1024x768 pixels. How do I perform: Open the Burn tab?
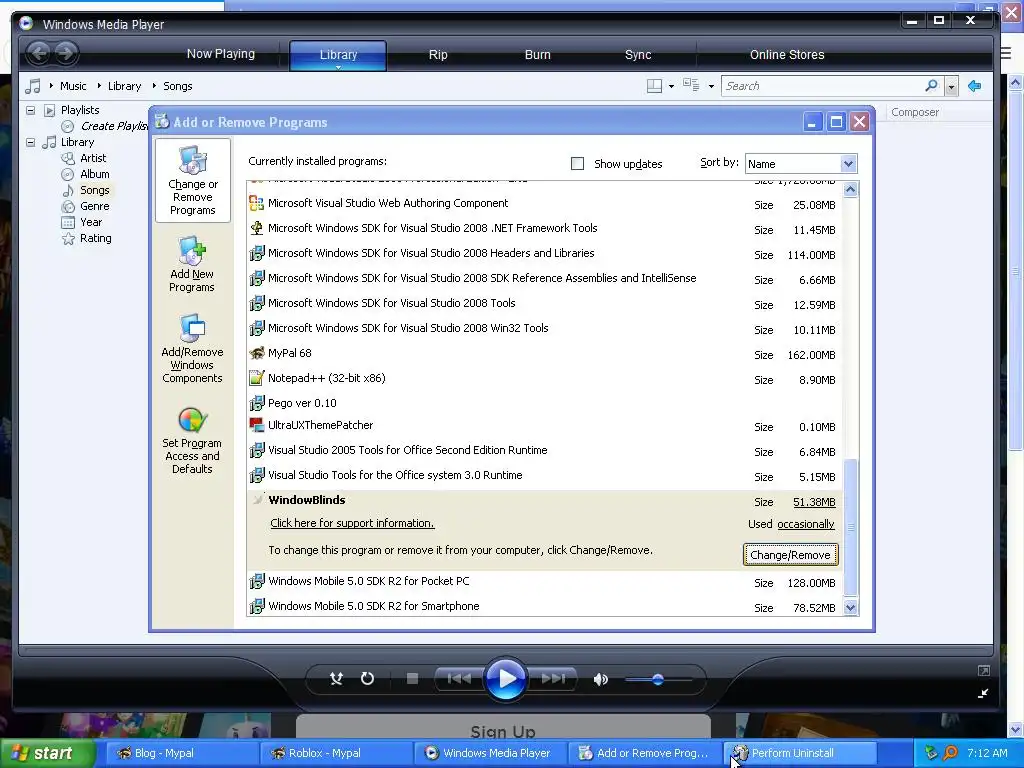(537, 55)
